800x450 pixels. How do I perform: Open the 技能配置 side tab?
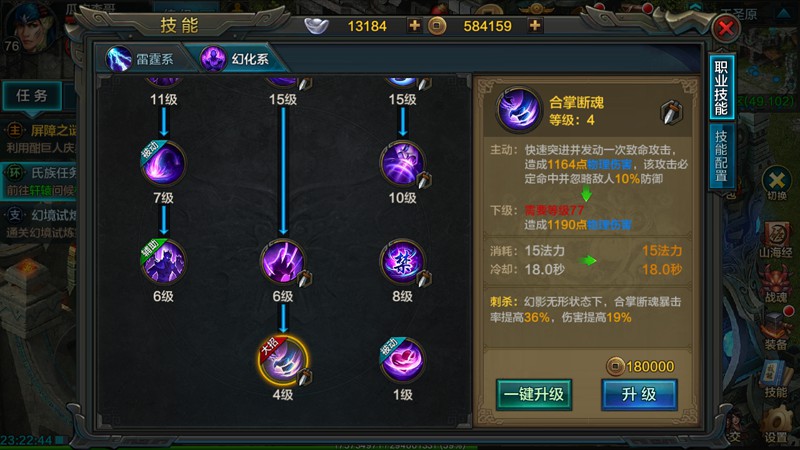click(721, 157)
